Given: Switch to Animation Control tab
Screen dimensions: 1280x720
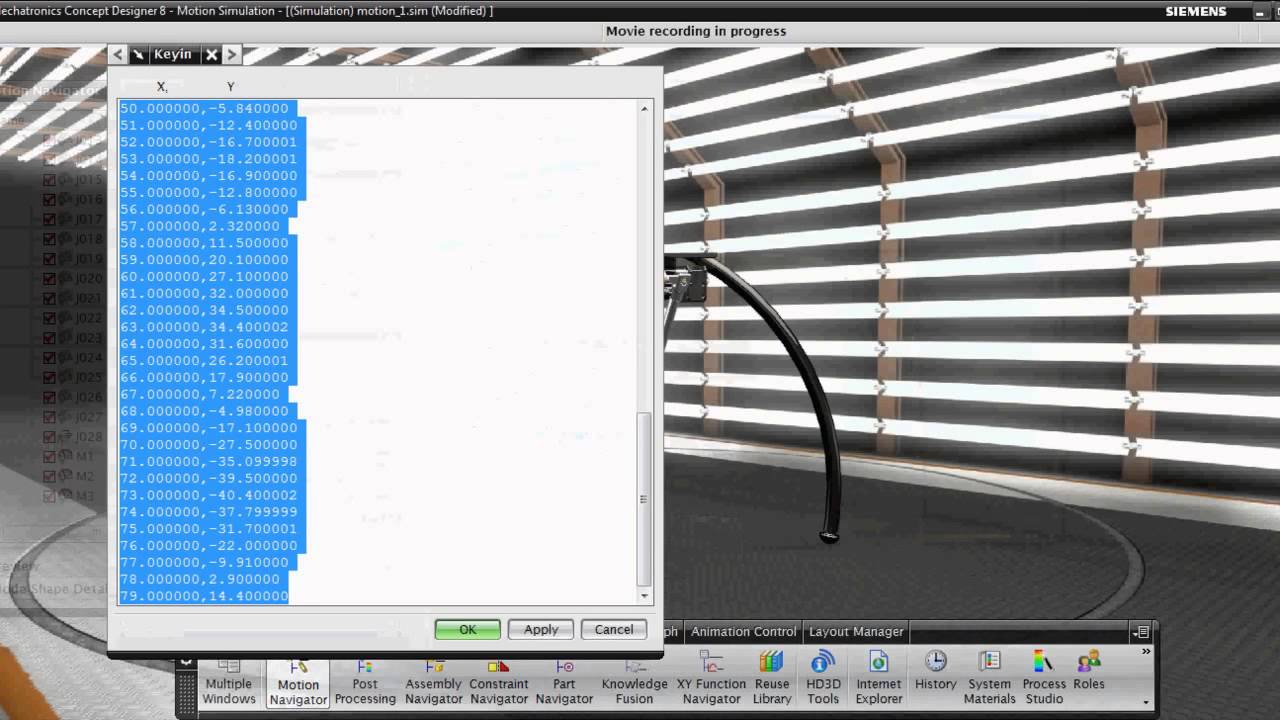Looking at the screenshot, I should click(743, 631).
